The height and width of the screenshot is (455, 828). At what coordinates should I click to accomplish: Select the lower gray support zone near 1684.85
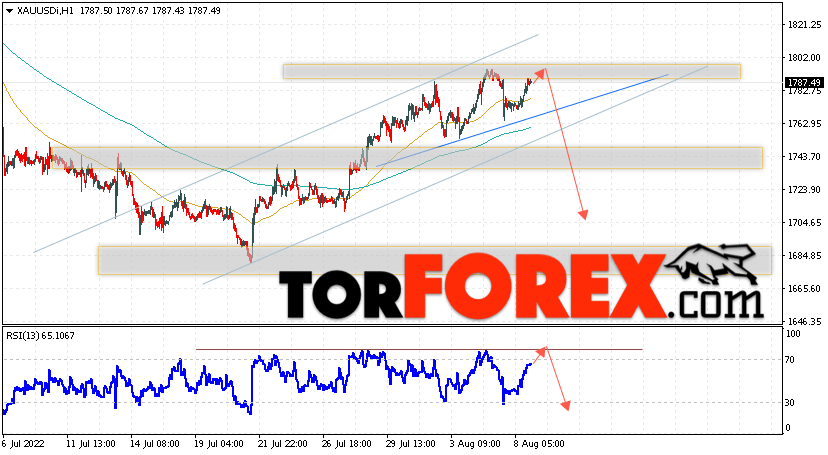click(435, 260)
